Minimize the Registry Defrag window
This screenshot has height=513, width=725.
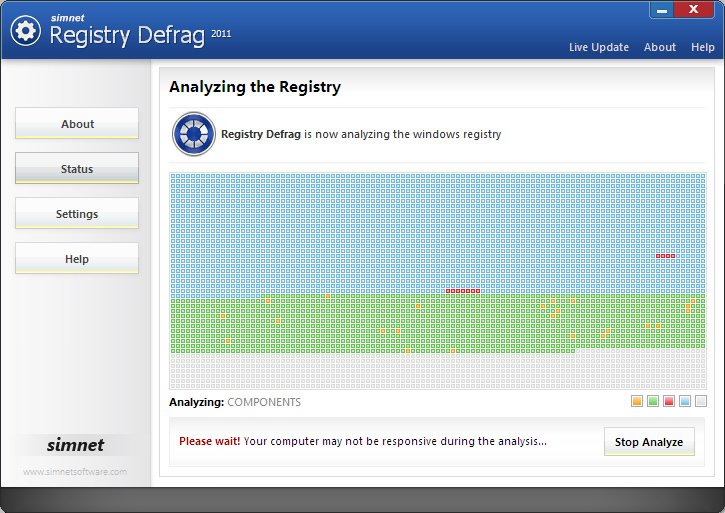pos(662,10)
